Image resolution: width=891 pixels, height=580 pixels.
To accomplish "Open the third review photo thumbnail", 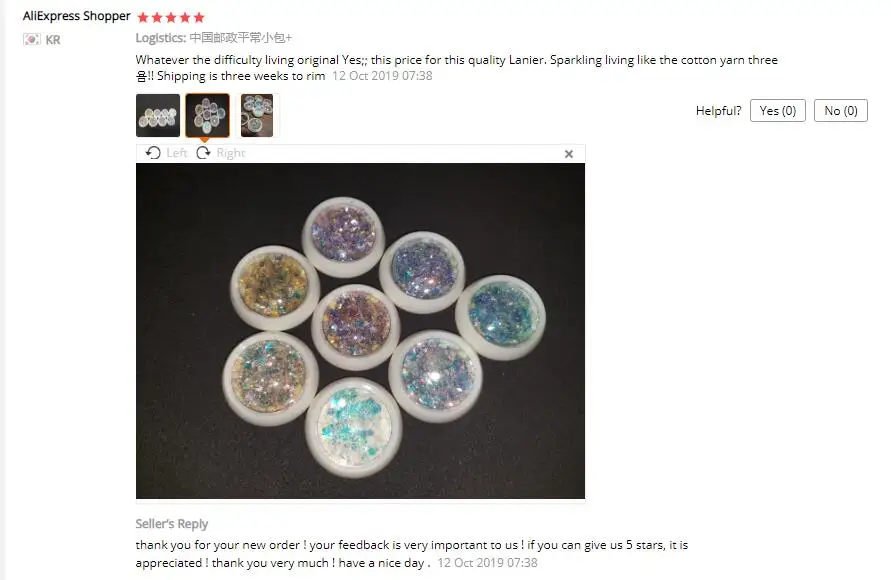I will [257, 115].
